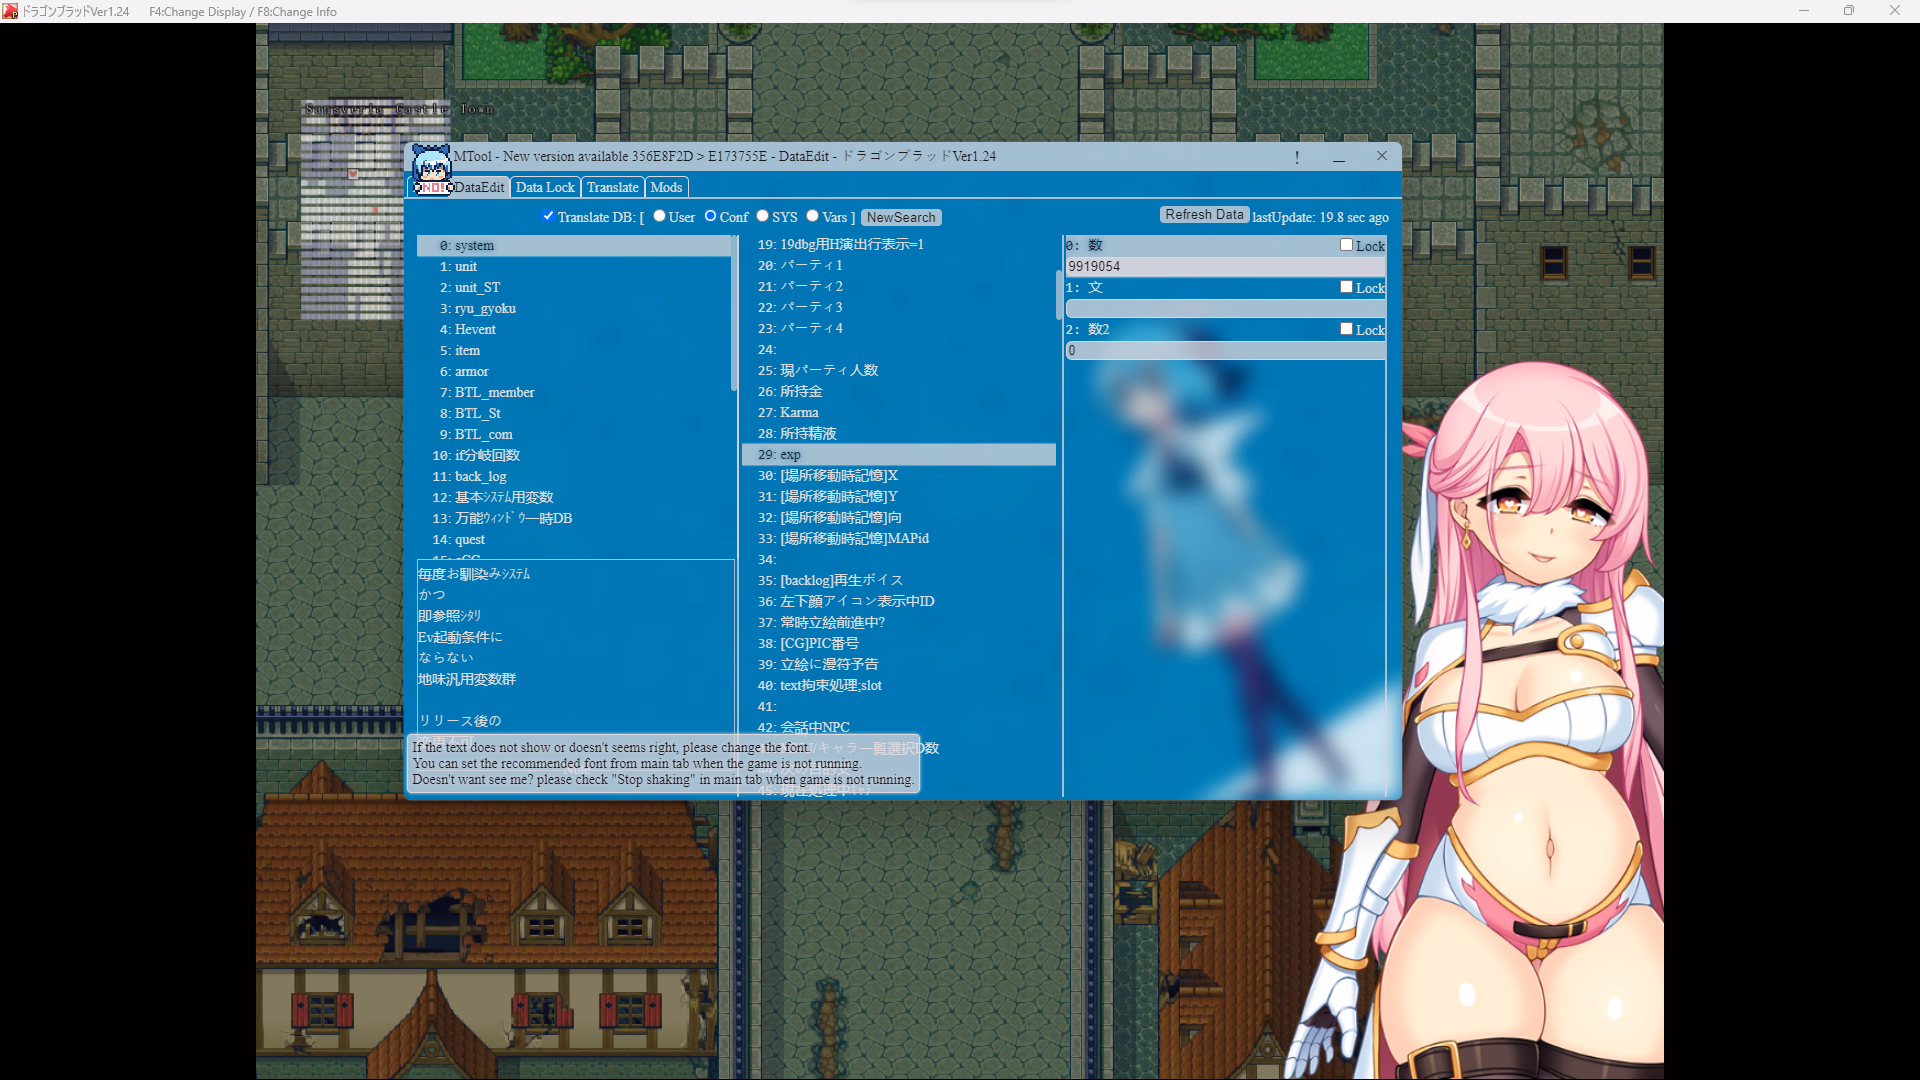The image size is (1920, 1080).
Task: Click the exclamation mark icon in MTool title bar
Action: pos(1297,157)
